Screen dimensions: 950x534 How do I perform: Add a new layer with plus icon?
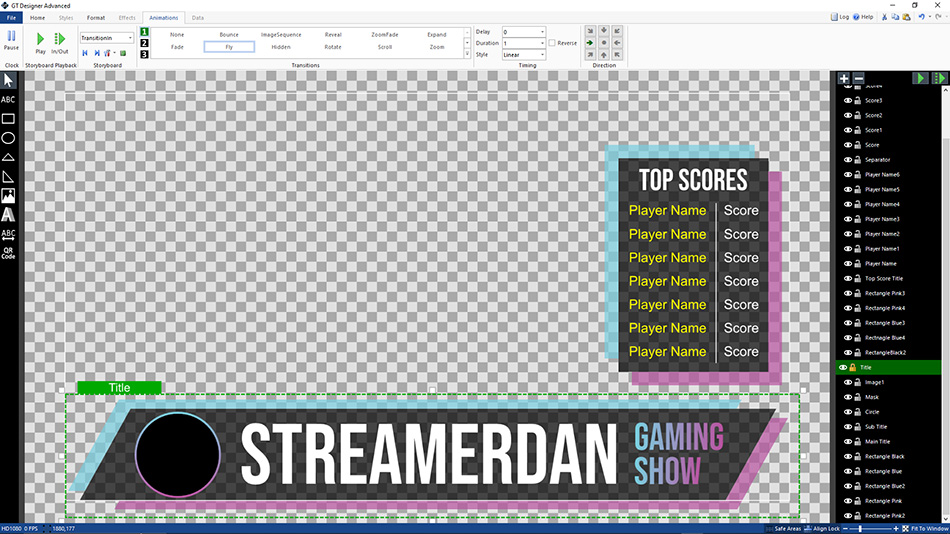[845, 78]
